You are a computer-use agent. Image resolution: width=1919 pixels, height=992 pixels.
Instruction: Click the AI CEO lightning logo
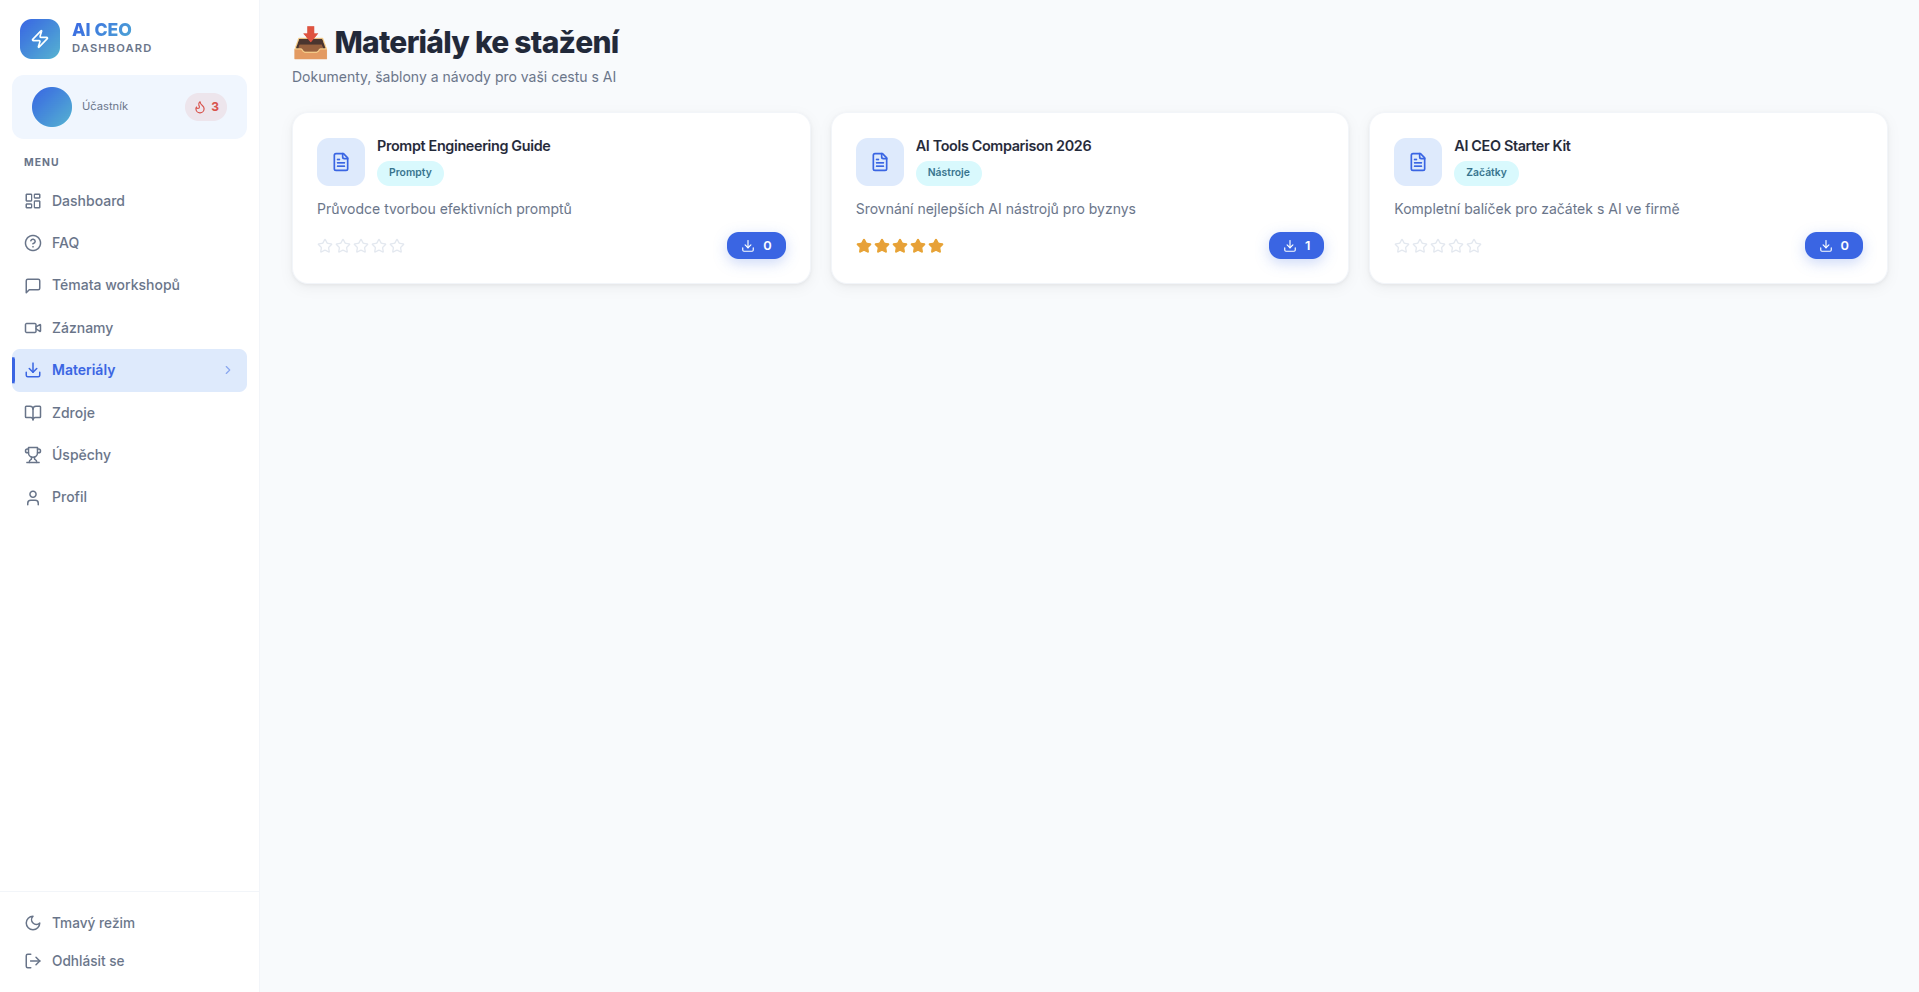click(40, 39)
